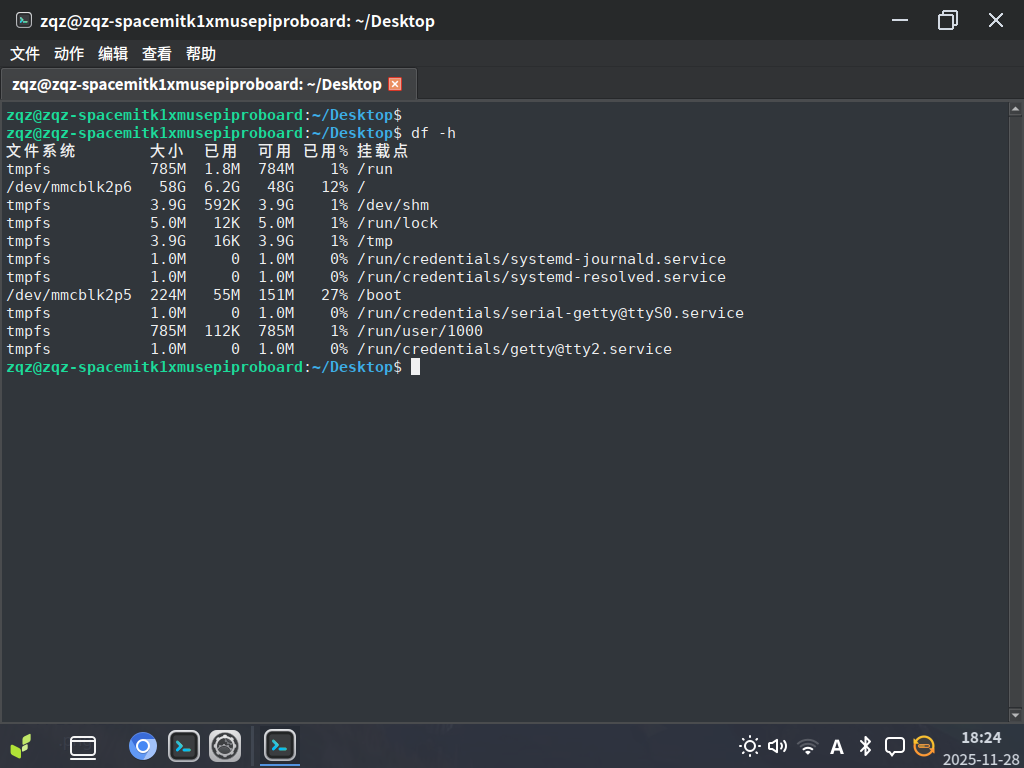The image size is (1024, 768).
Task: Click the terminal icon in the title bar
Action: [x=24, y=20]
